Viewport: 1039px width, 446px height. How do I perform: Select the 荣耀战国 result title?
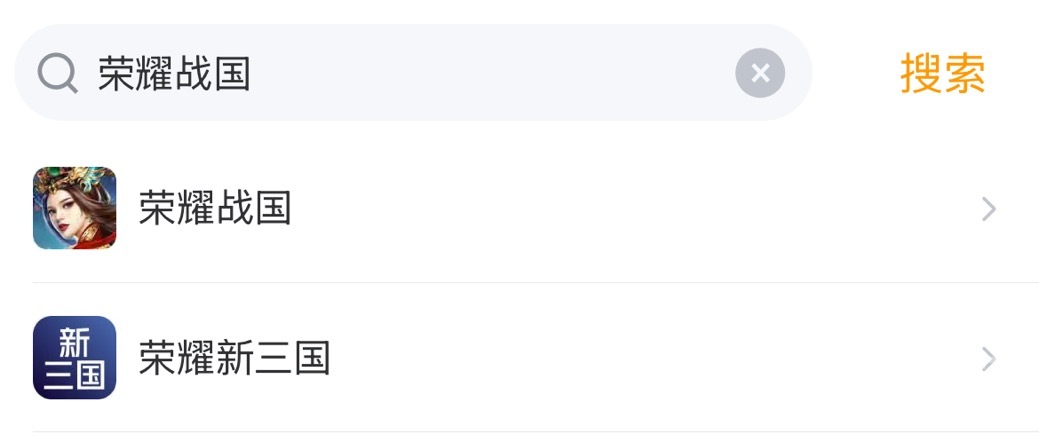[215, 208]
